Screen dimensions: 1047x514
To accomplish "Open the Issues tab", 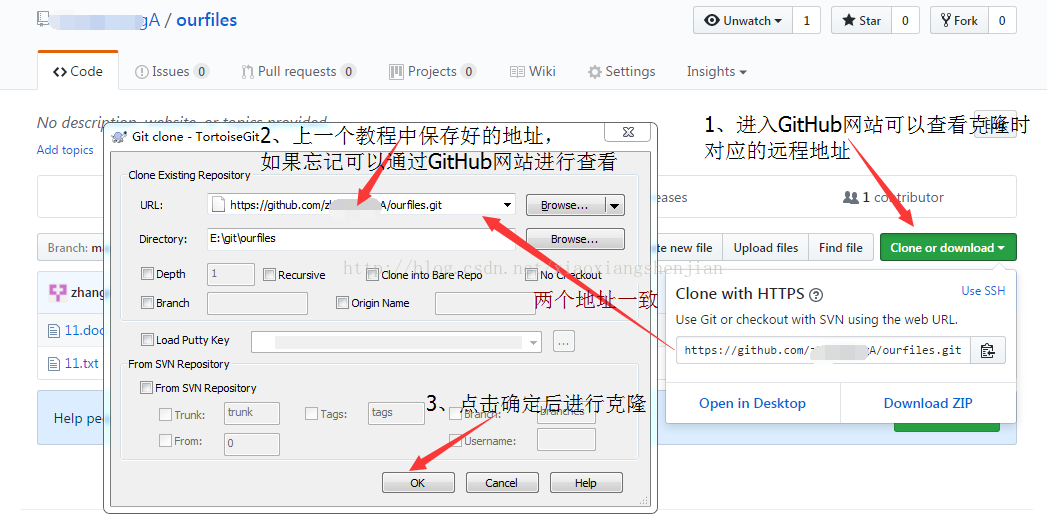I will [172, 71].
